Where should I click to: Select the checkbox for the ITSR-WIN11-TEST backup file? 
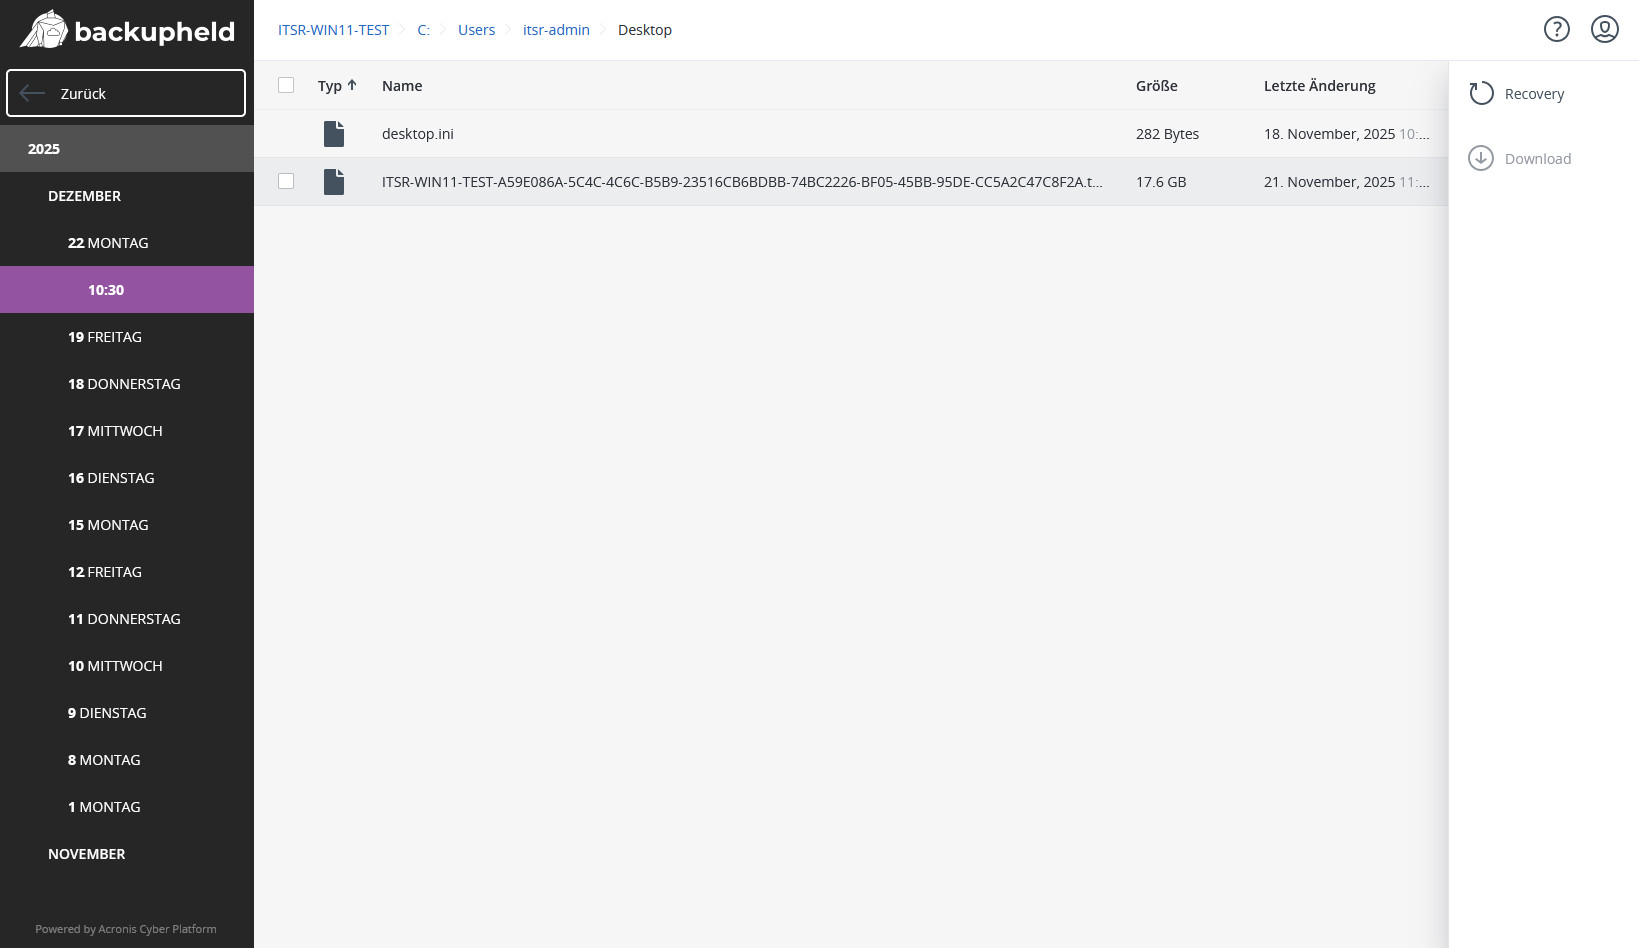click(286, 181)
